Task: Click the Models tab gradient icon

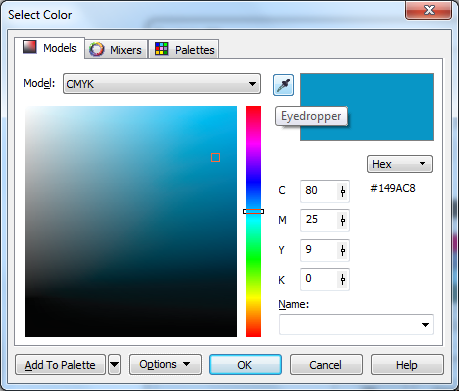Action: [29, 47]
